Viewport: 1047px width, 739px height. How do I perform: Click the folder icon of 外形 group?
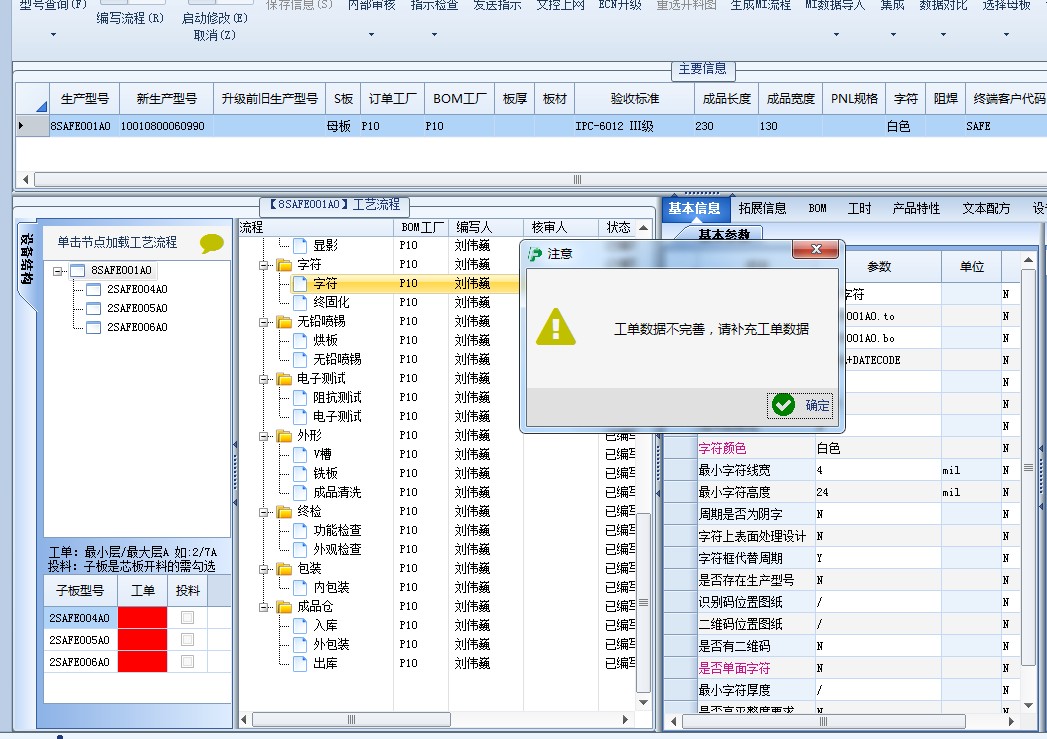(284, 436)
